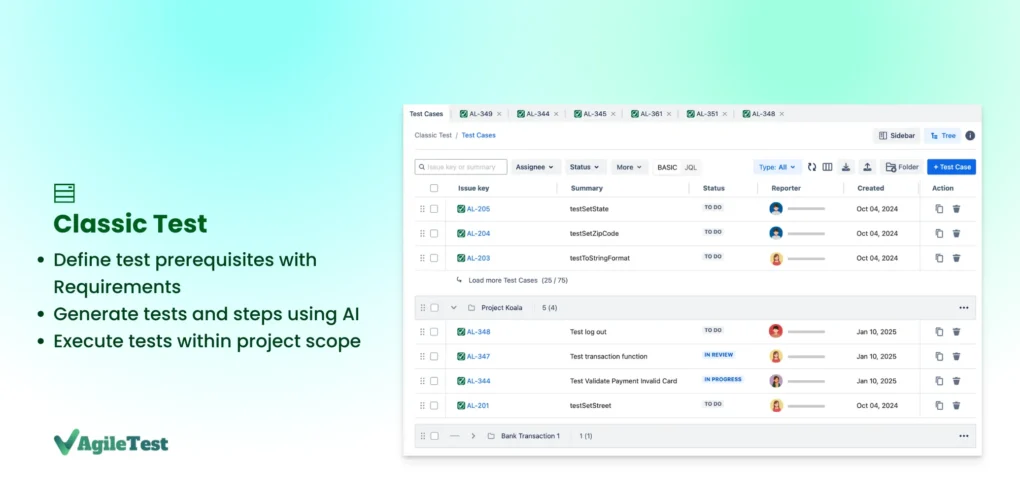
Task: Click the IN REVIEW status badge
Action: (x=719, y=355)
